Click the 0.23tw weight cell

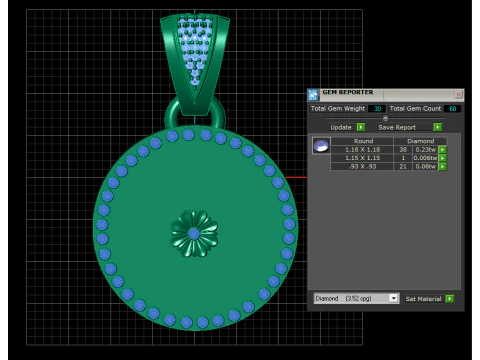coord(425,150)
